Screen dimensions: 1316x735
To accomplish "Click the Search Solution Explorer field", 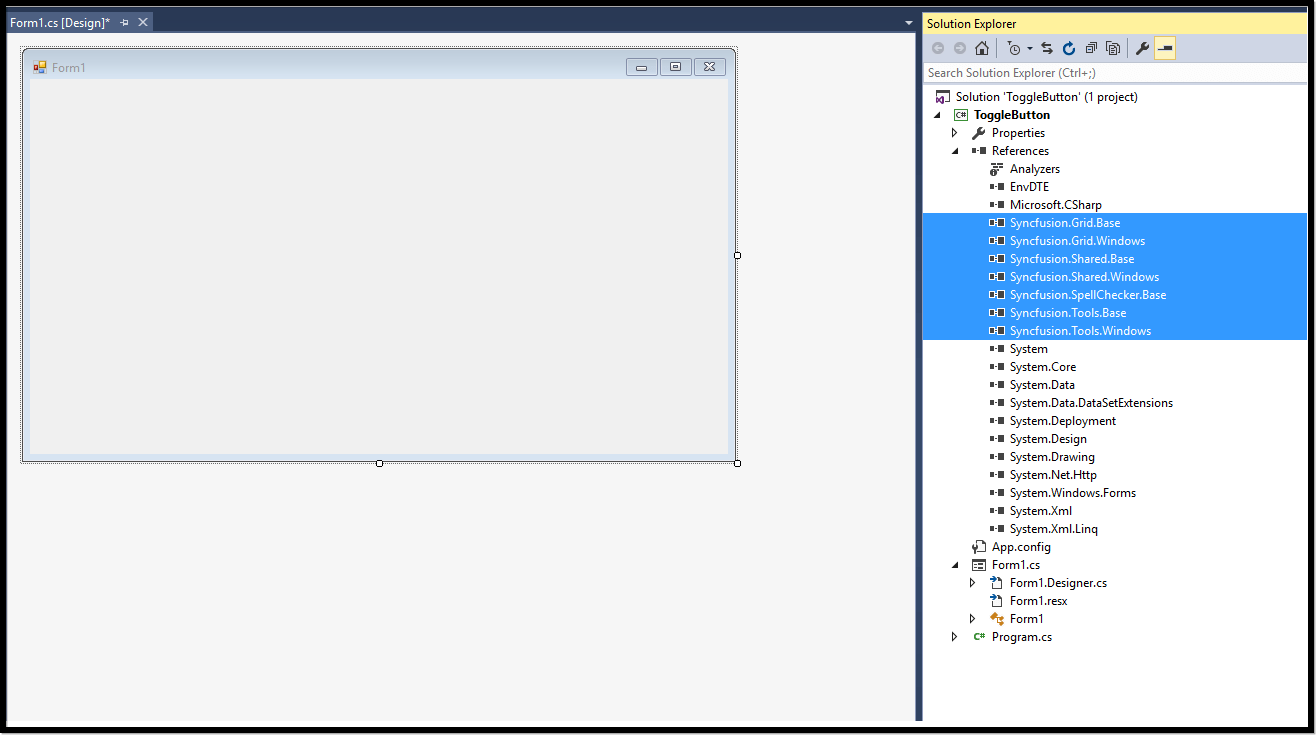I will (1100, 72).
